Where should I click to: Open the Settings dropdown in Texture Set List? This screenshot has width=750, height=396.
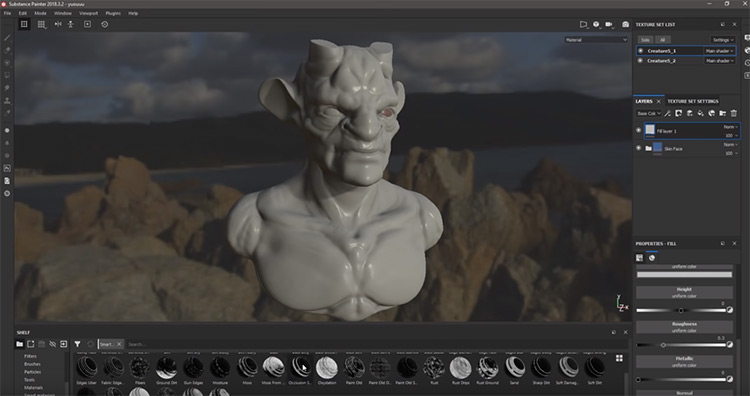point(723,40)
